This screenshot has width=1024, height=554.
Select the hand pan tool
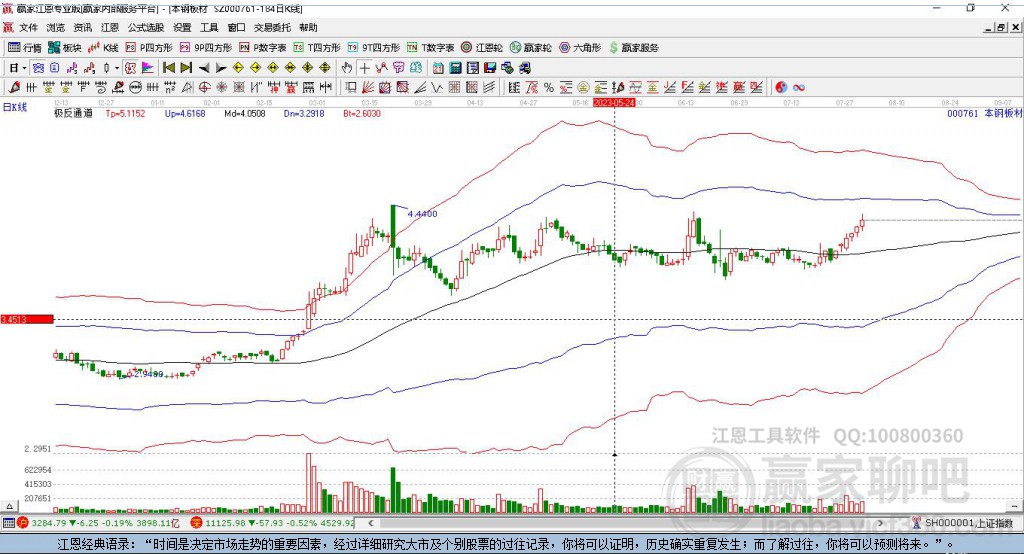point(347,68)
